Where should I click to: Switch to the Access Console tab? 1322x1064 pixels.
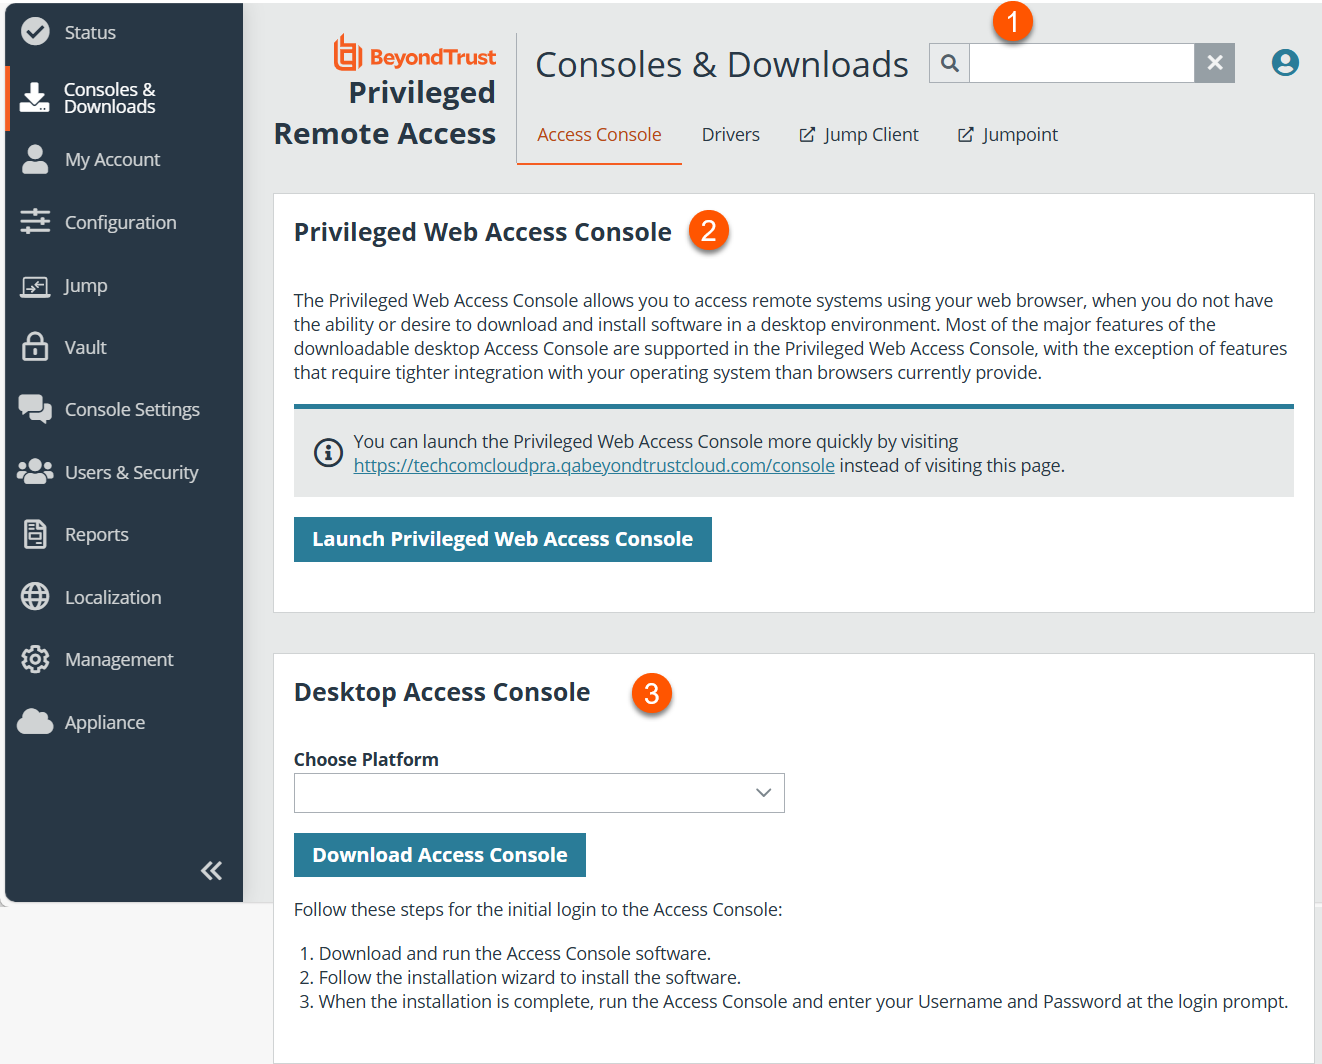(x=599, y=135)
